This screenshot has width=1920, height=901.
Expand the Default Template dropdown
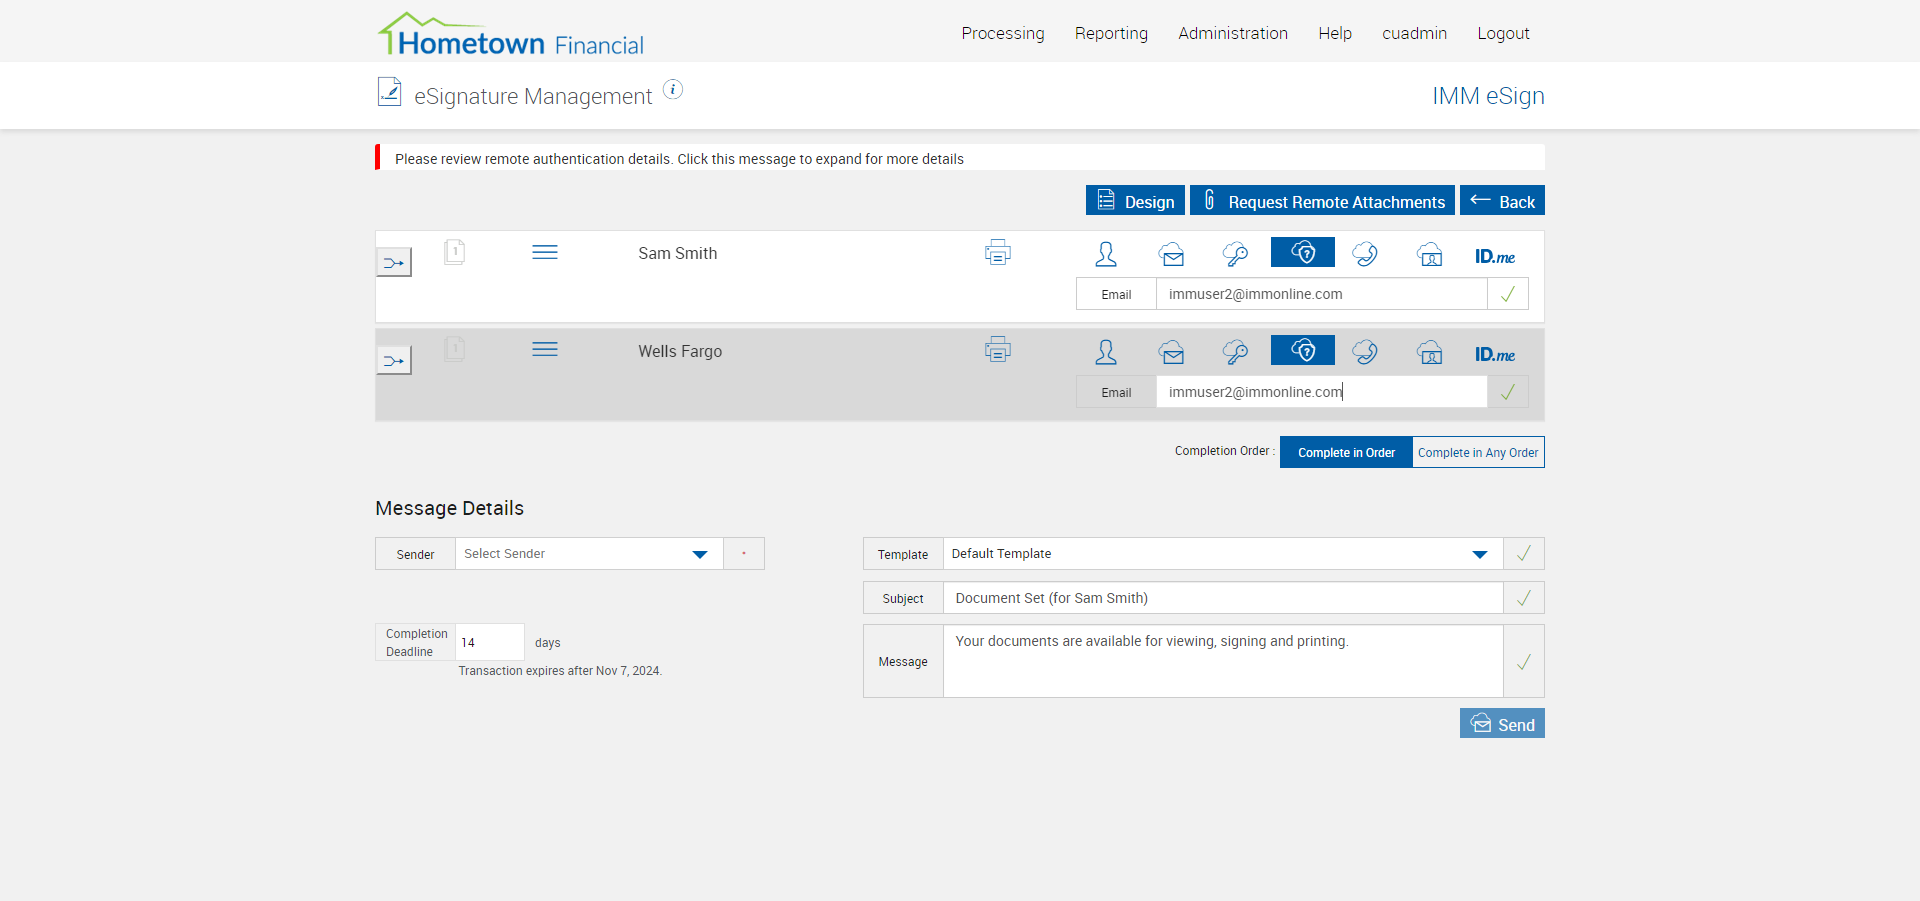click(1222, 554)
